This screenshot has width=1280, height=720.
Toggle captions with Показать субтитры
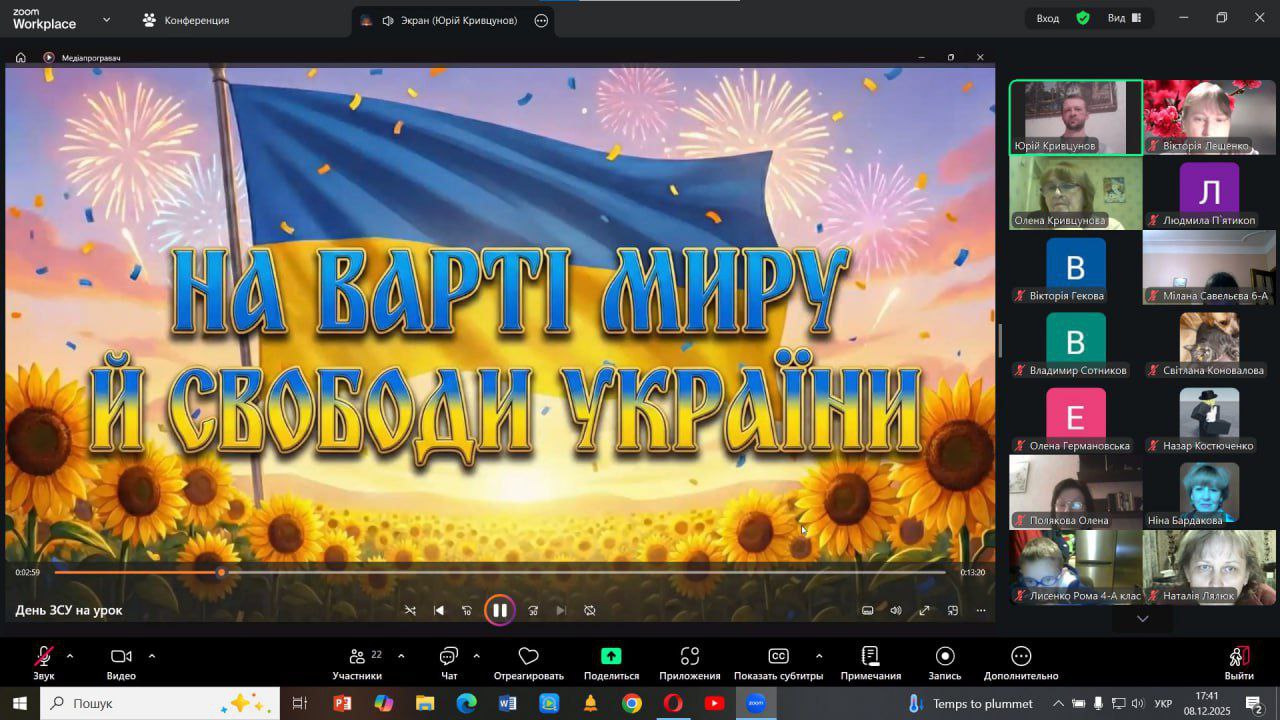[x=778, y=662]
